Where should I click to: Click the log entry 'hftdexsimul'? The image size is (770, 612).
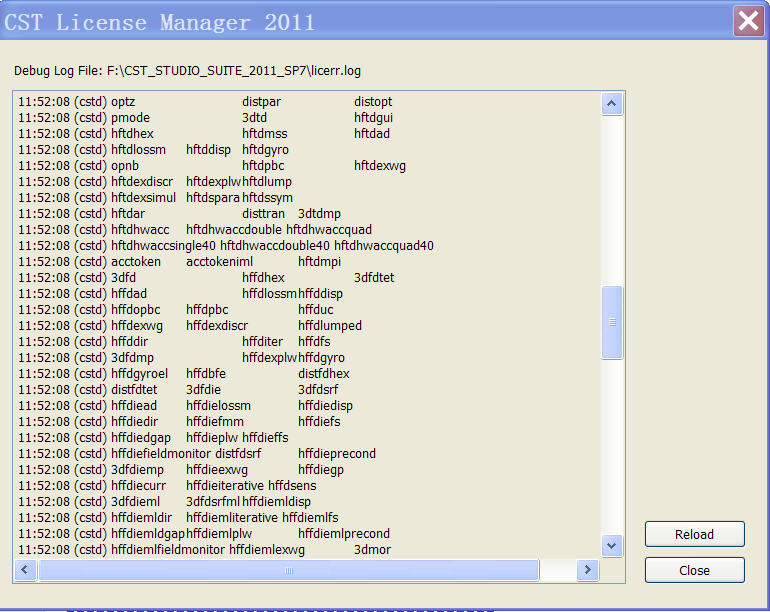click(143, 198)
